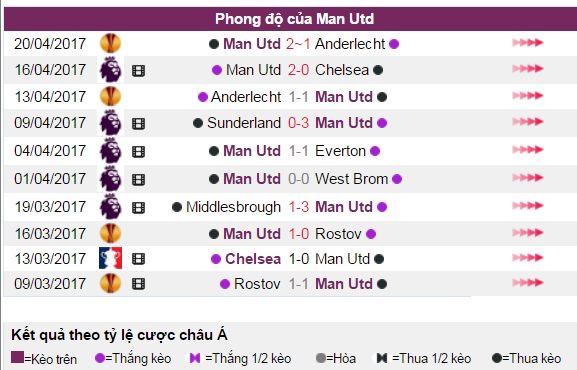
Task: Expand details arrows for the 09/04/2017 Sunderland match
Action: click(528, 122)
